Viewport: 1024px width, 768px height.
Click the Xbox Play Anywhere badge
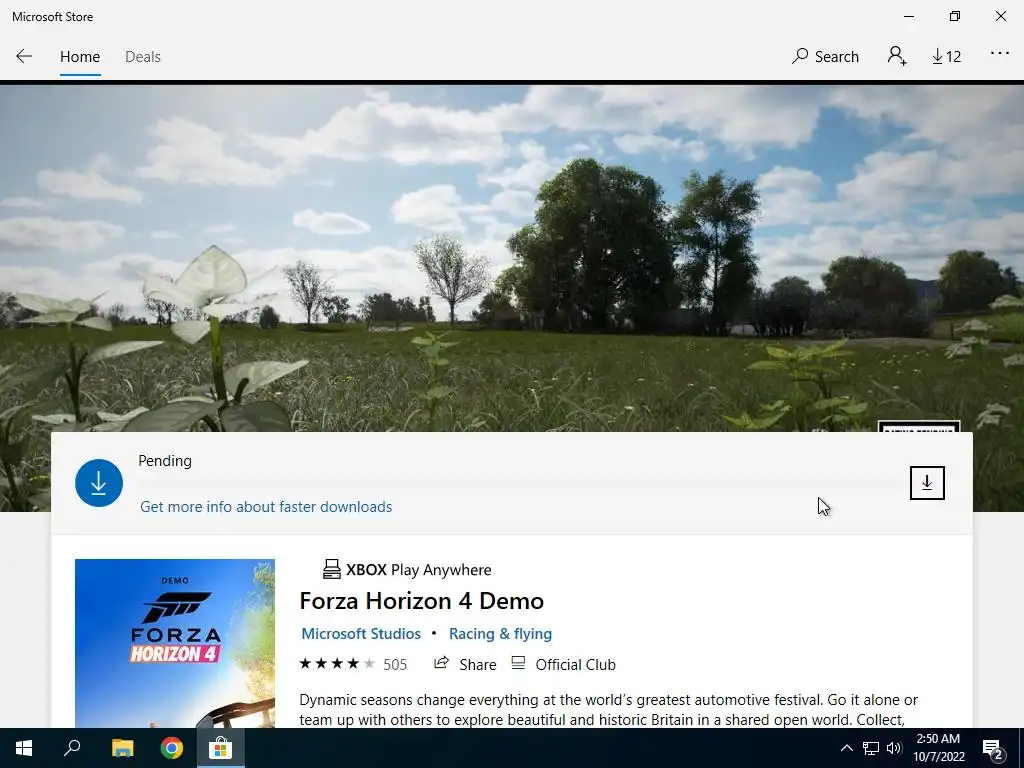pyautogui.click(x=407, y=569)
